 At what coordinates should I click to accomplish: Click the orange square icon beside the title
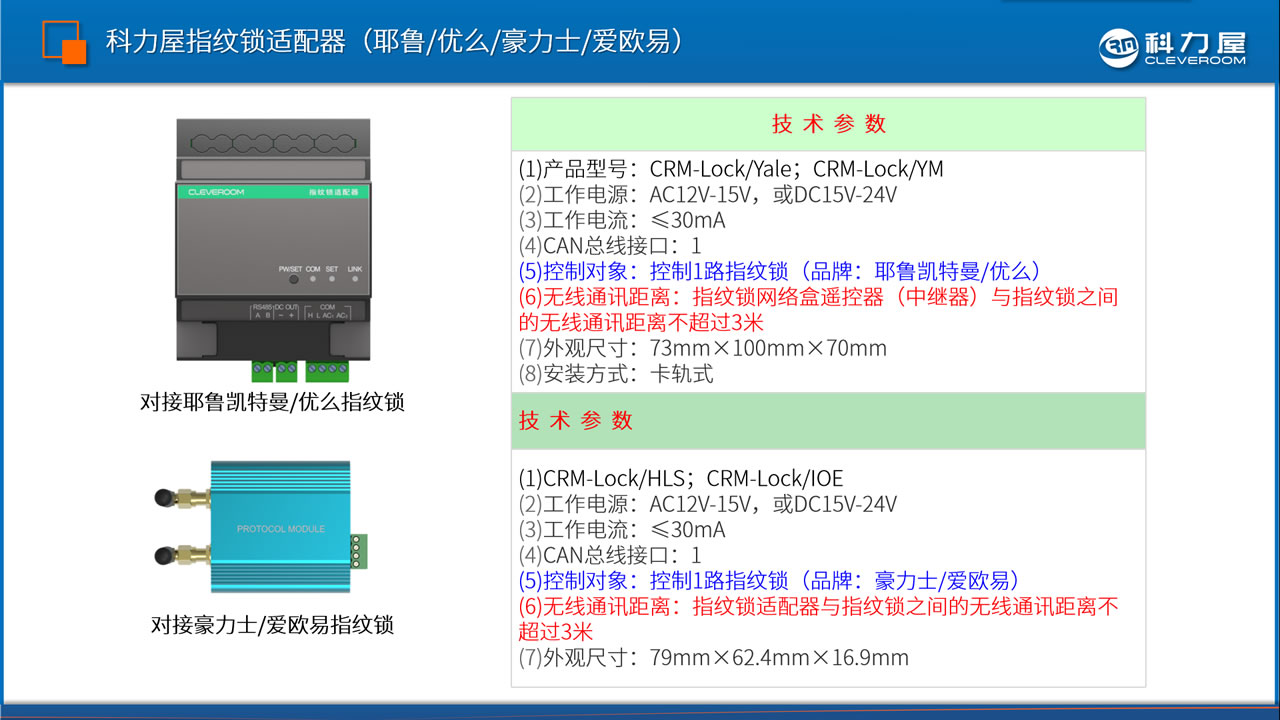coord(65,42)
